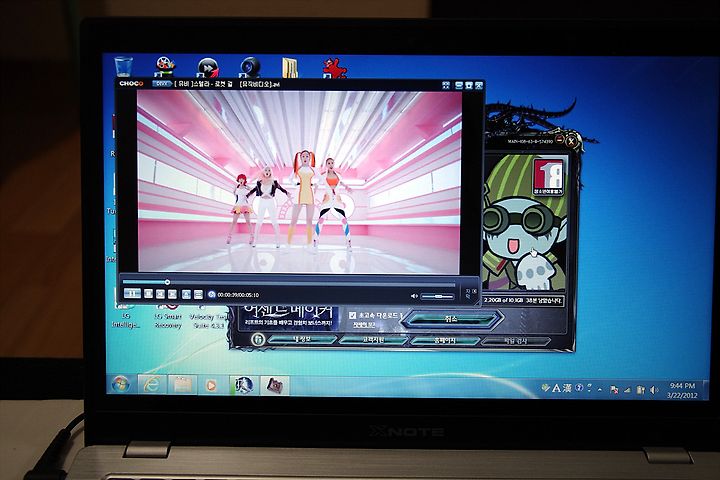This screenshot has height=480, width=720.
Task: Click the rightmost launcher bottom button
Action: (x=516, y=341)
